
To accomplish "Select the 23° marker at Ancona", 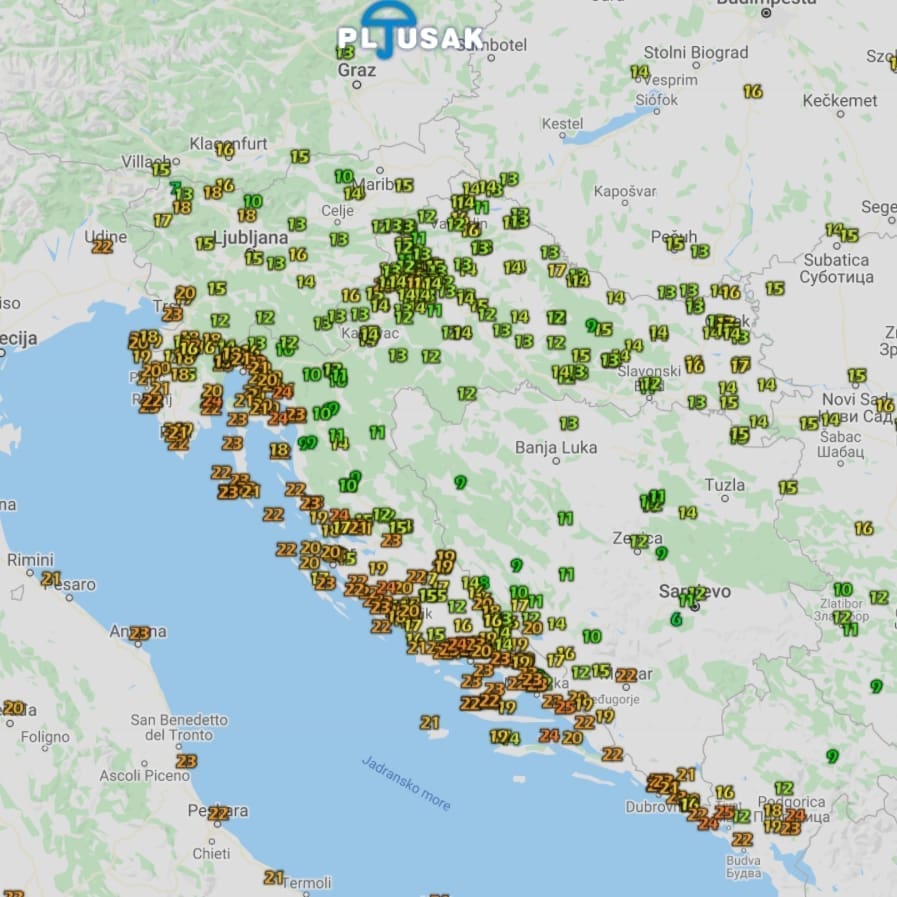I will tap(139, 633).
